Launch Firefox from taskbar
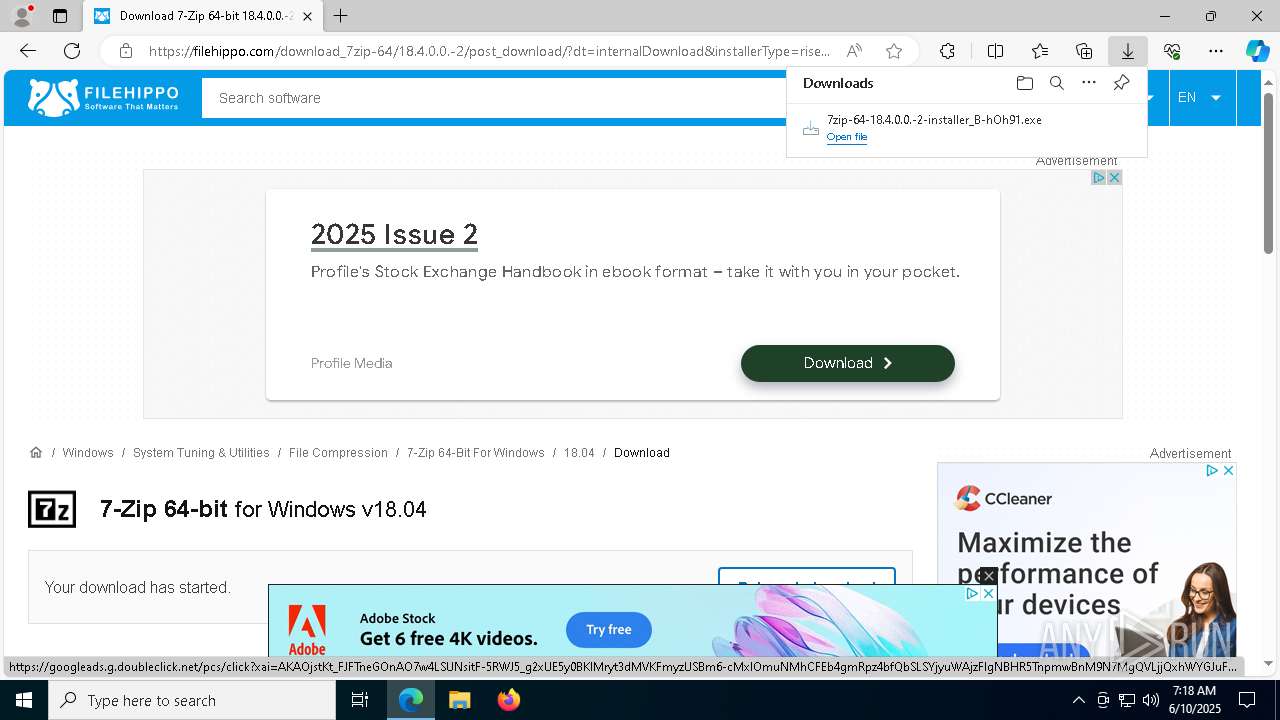 (x=509, y=700)
